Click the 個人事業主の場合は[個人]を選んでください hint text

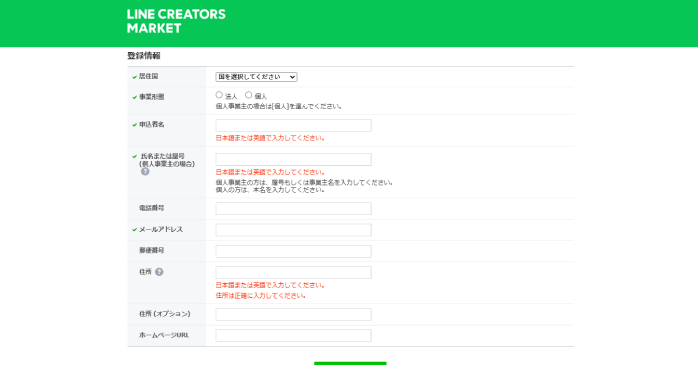279,106
